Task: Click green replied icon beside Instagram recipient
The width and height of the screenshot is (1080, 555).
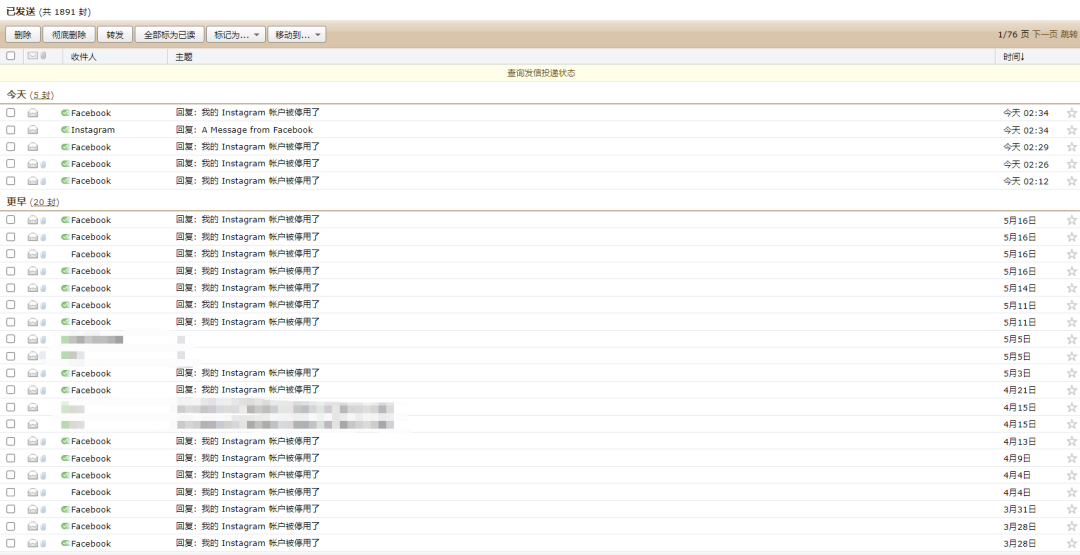Action: tap(65, 129)
